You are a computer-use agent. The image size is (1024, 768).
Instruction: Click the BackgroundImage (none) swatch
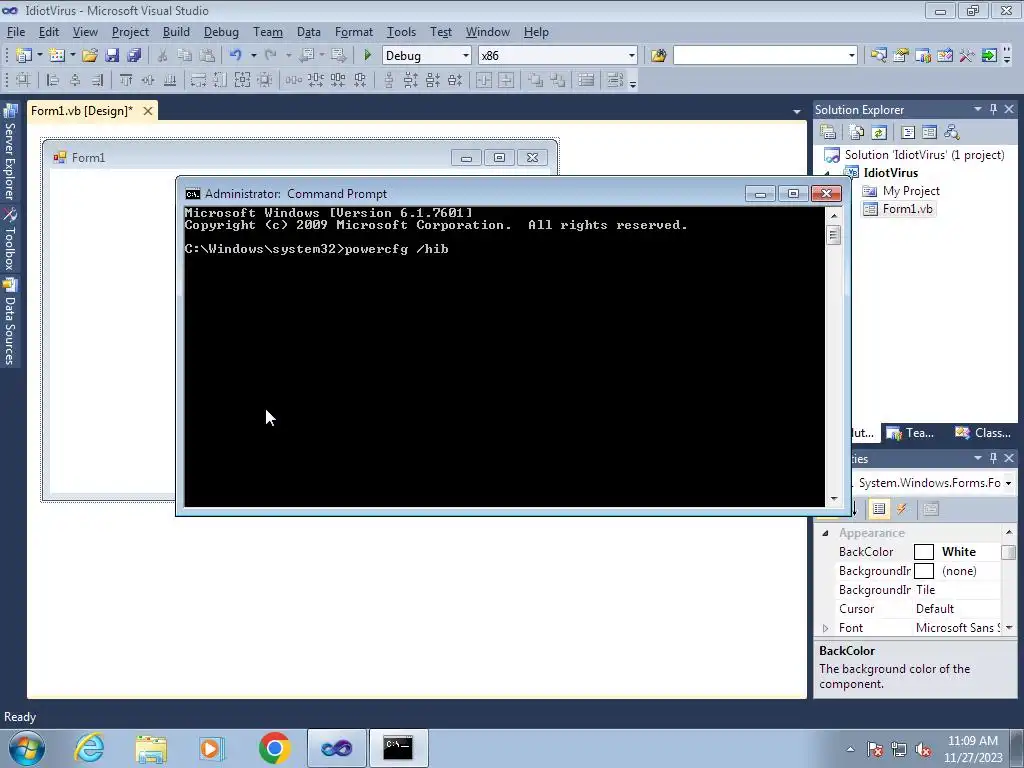[923, 571]
